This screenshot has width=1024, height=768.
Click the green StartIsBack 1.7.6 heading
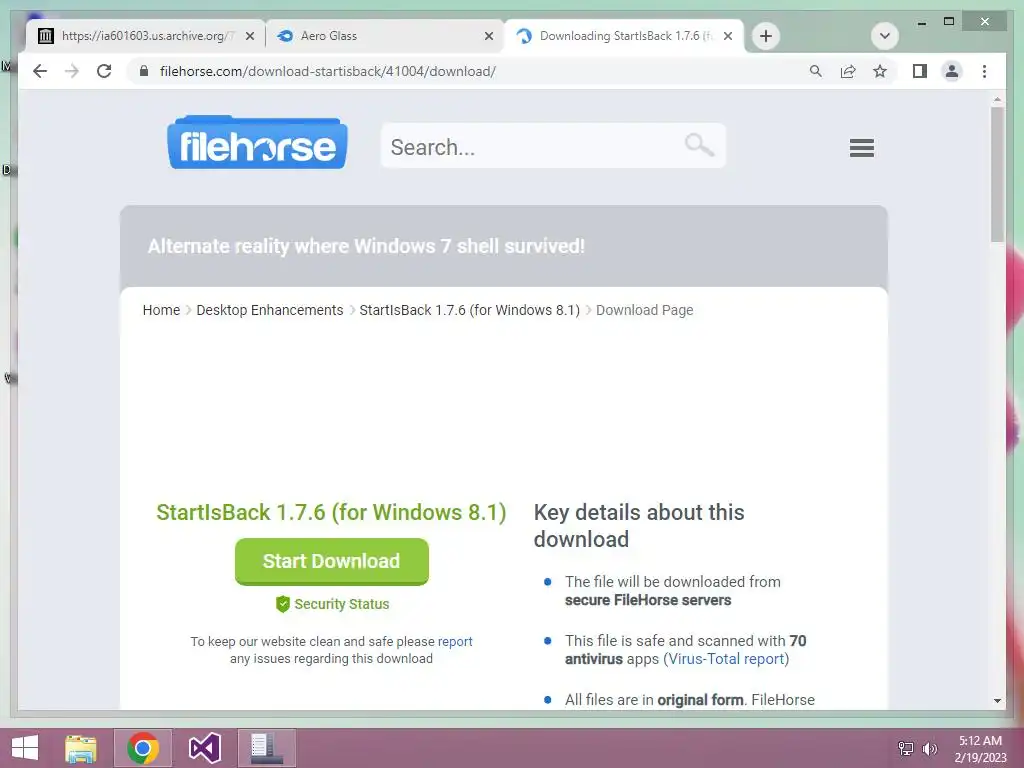pos(331,513)
